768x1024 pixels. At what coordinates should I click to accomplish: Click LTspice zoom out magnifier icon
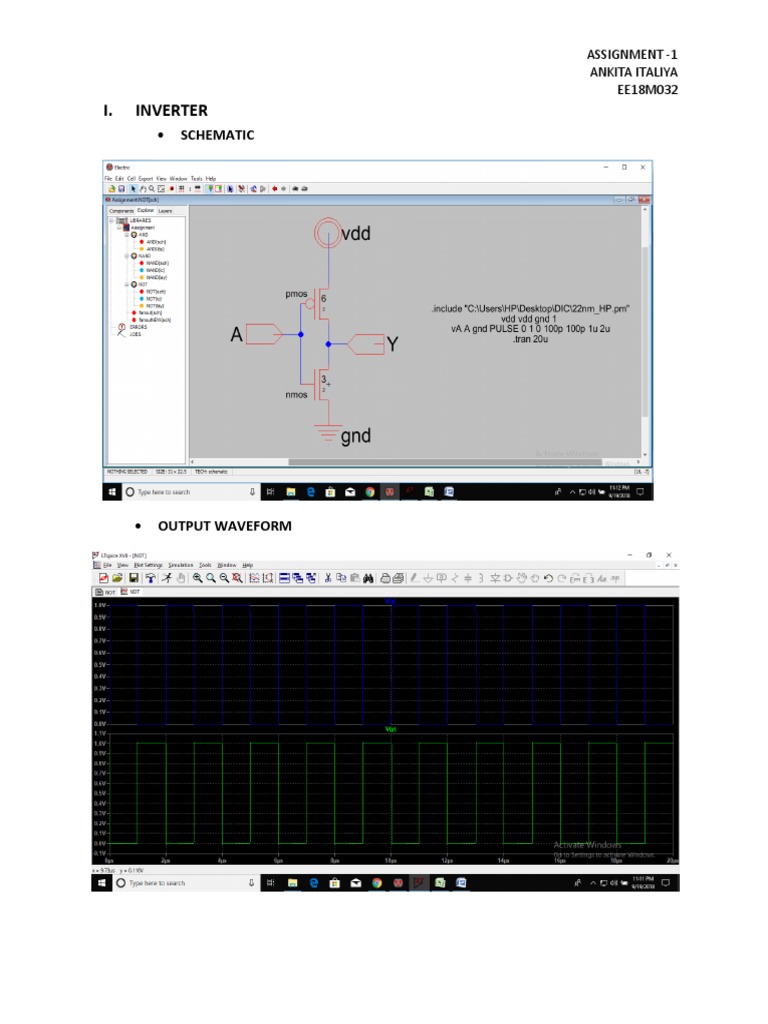point(224,578)
